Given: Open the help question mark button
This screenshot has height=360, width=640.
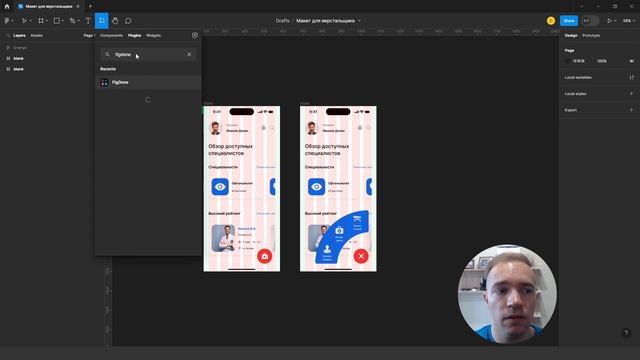Looking at the screenshot, I should [626, 333].
